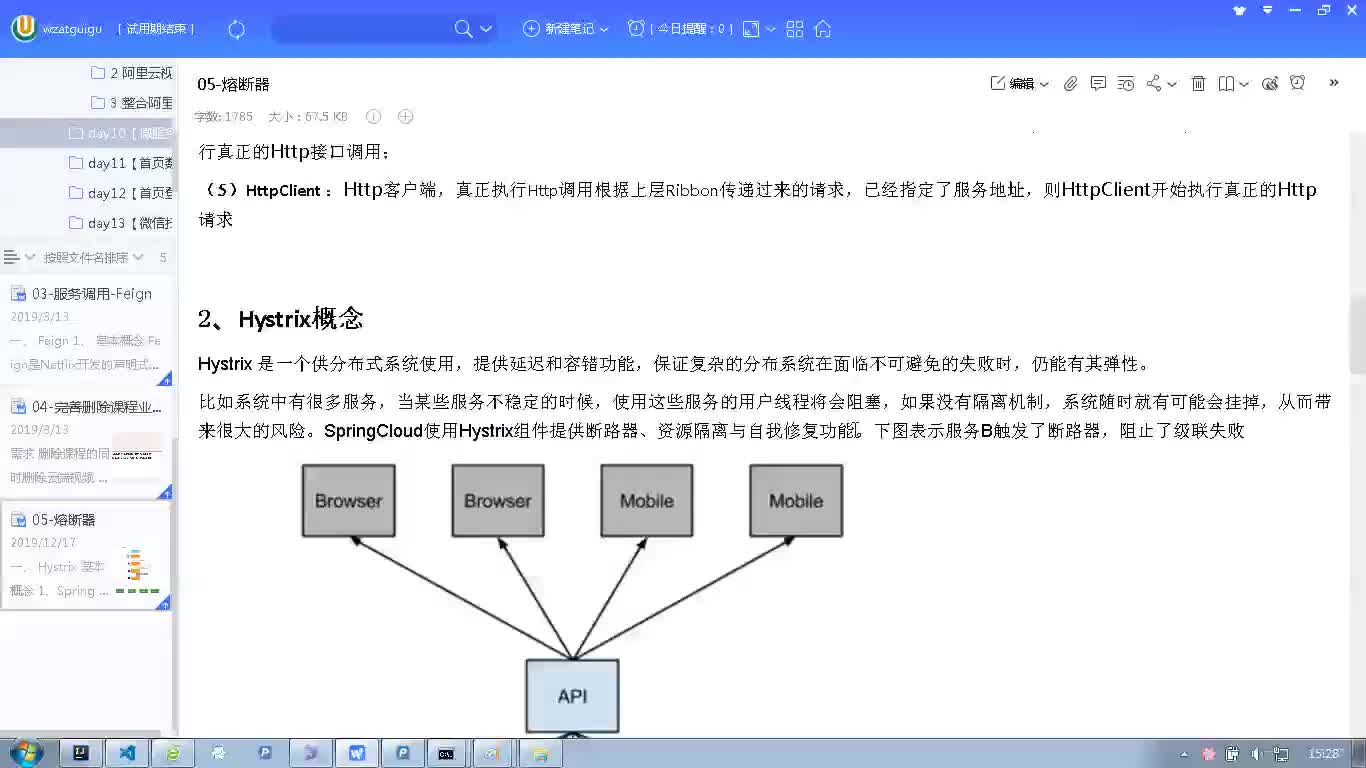Viewport: 1366px width, 768px height.
Task: Click the 试用期结束 trial notice
Action: [156, 29]
